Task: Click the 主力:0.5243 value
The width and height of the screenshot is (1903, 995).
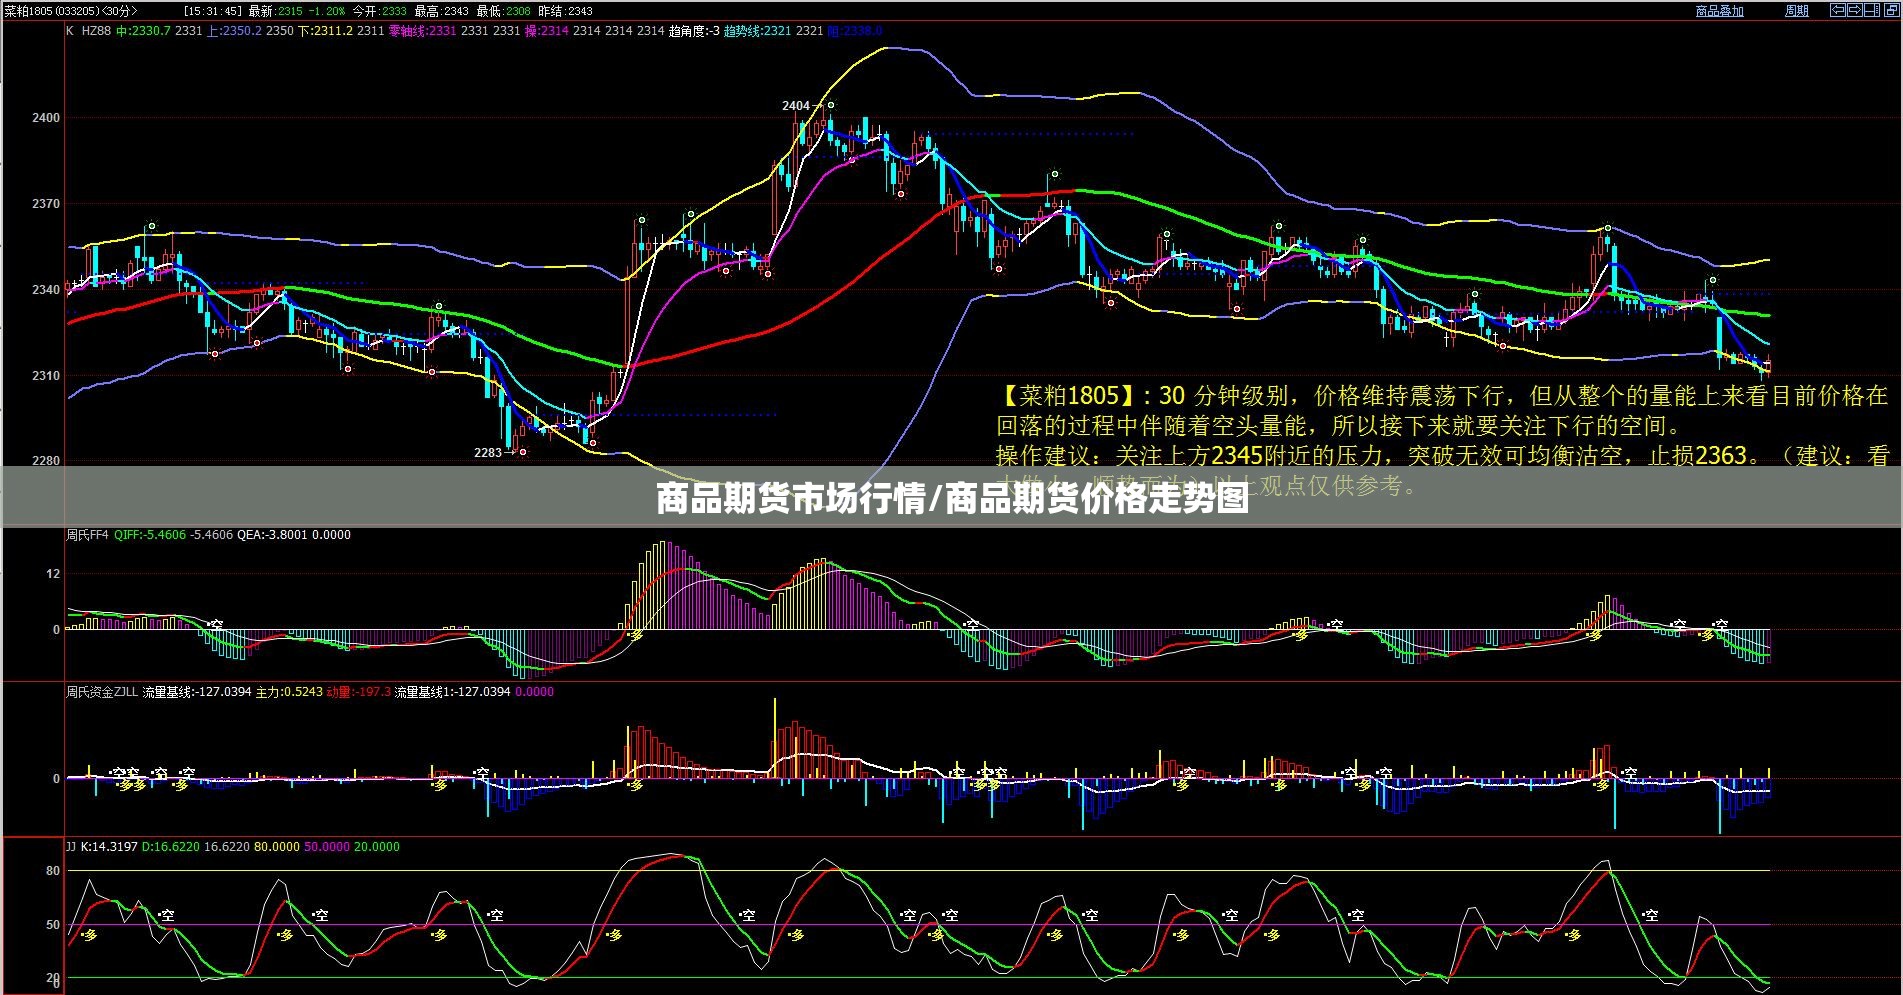Action: click(x=289, y=692)
